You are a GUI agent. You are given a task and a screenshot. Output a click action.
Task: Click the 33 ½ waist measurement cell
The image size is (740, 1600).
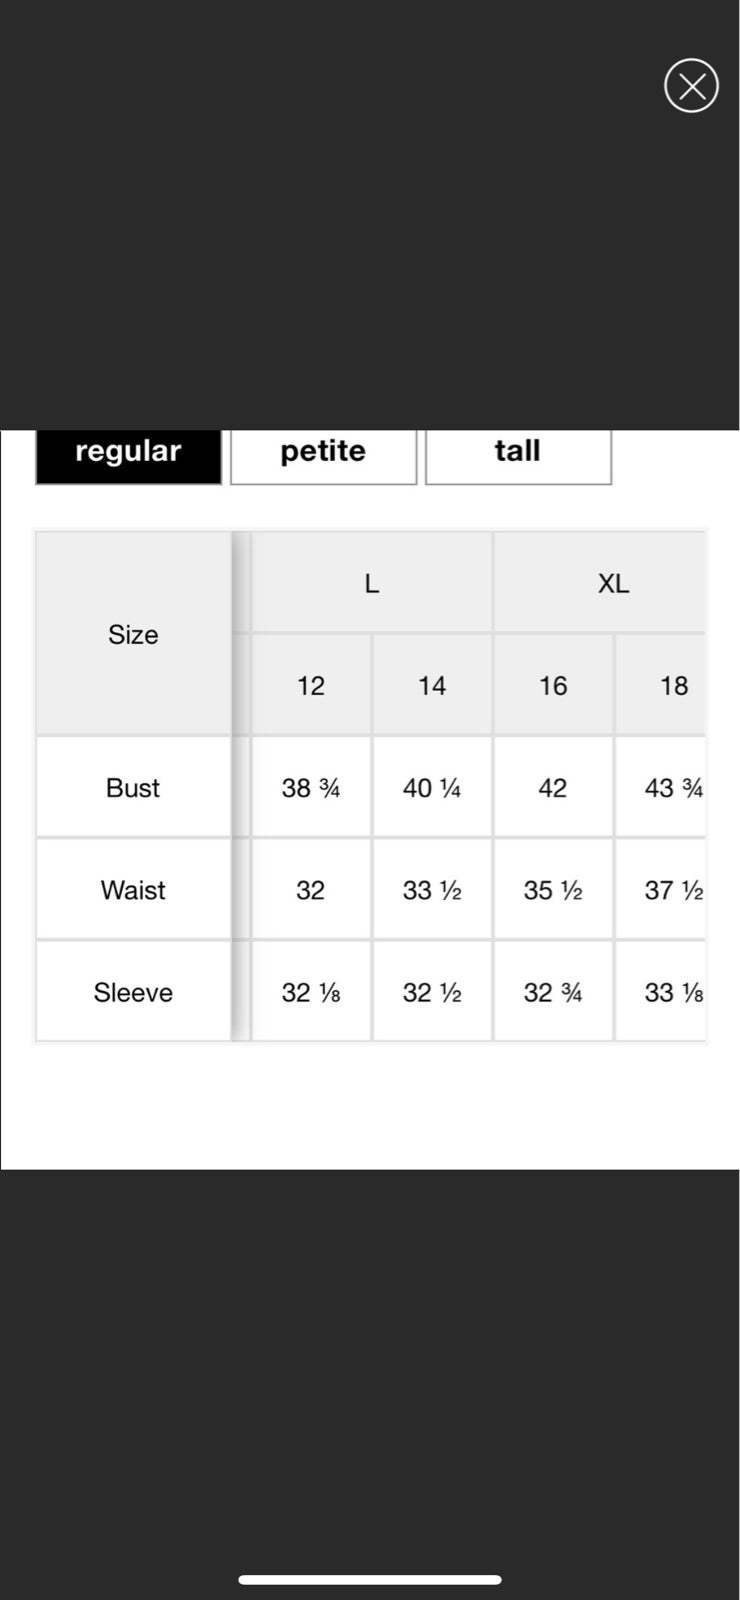[432, 890]
